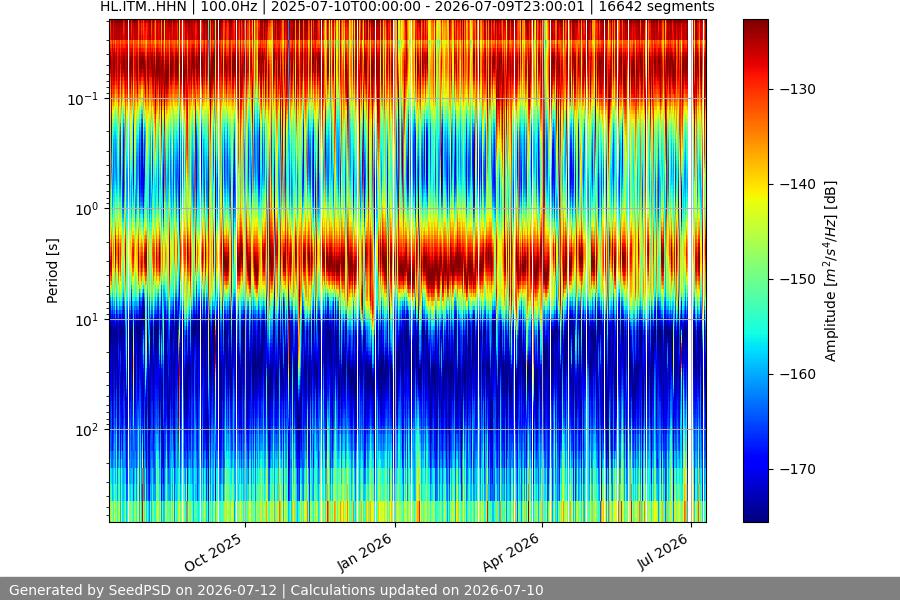Click the −150 colorbar tick label

(x=798, y=279)
